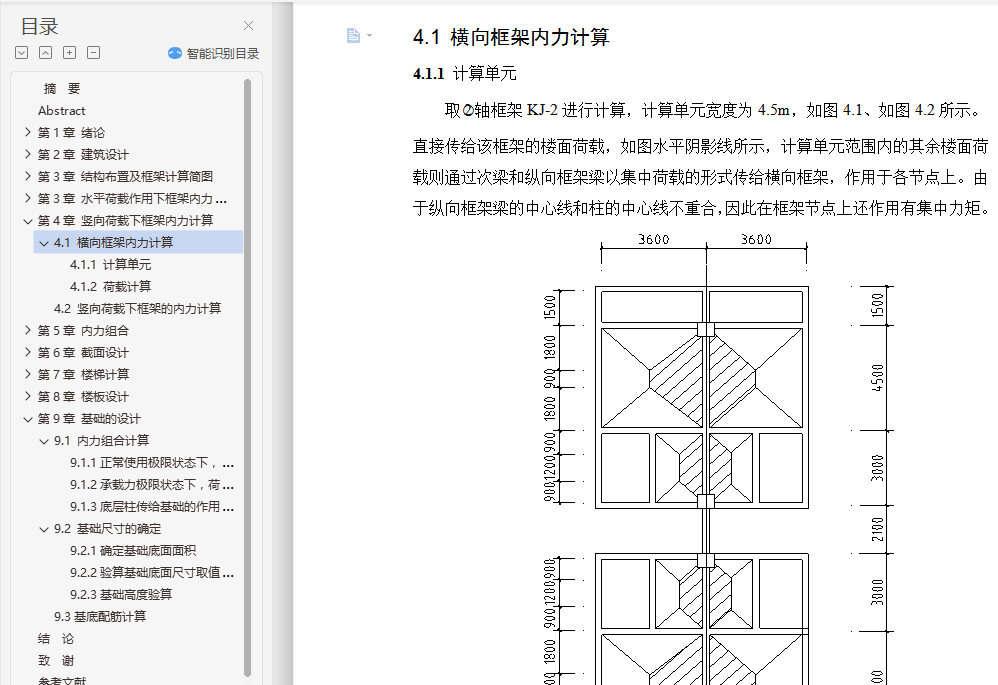Expand 第 5 章 内力组合 chevron

[x=27, y=330]
